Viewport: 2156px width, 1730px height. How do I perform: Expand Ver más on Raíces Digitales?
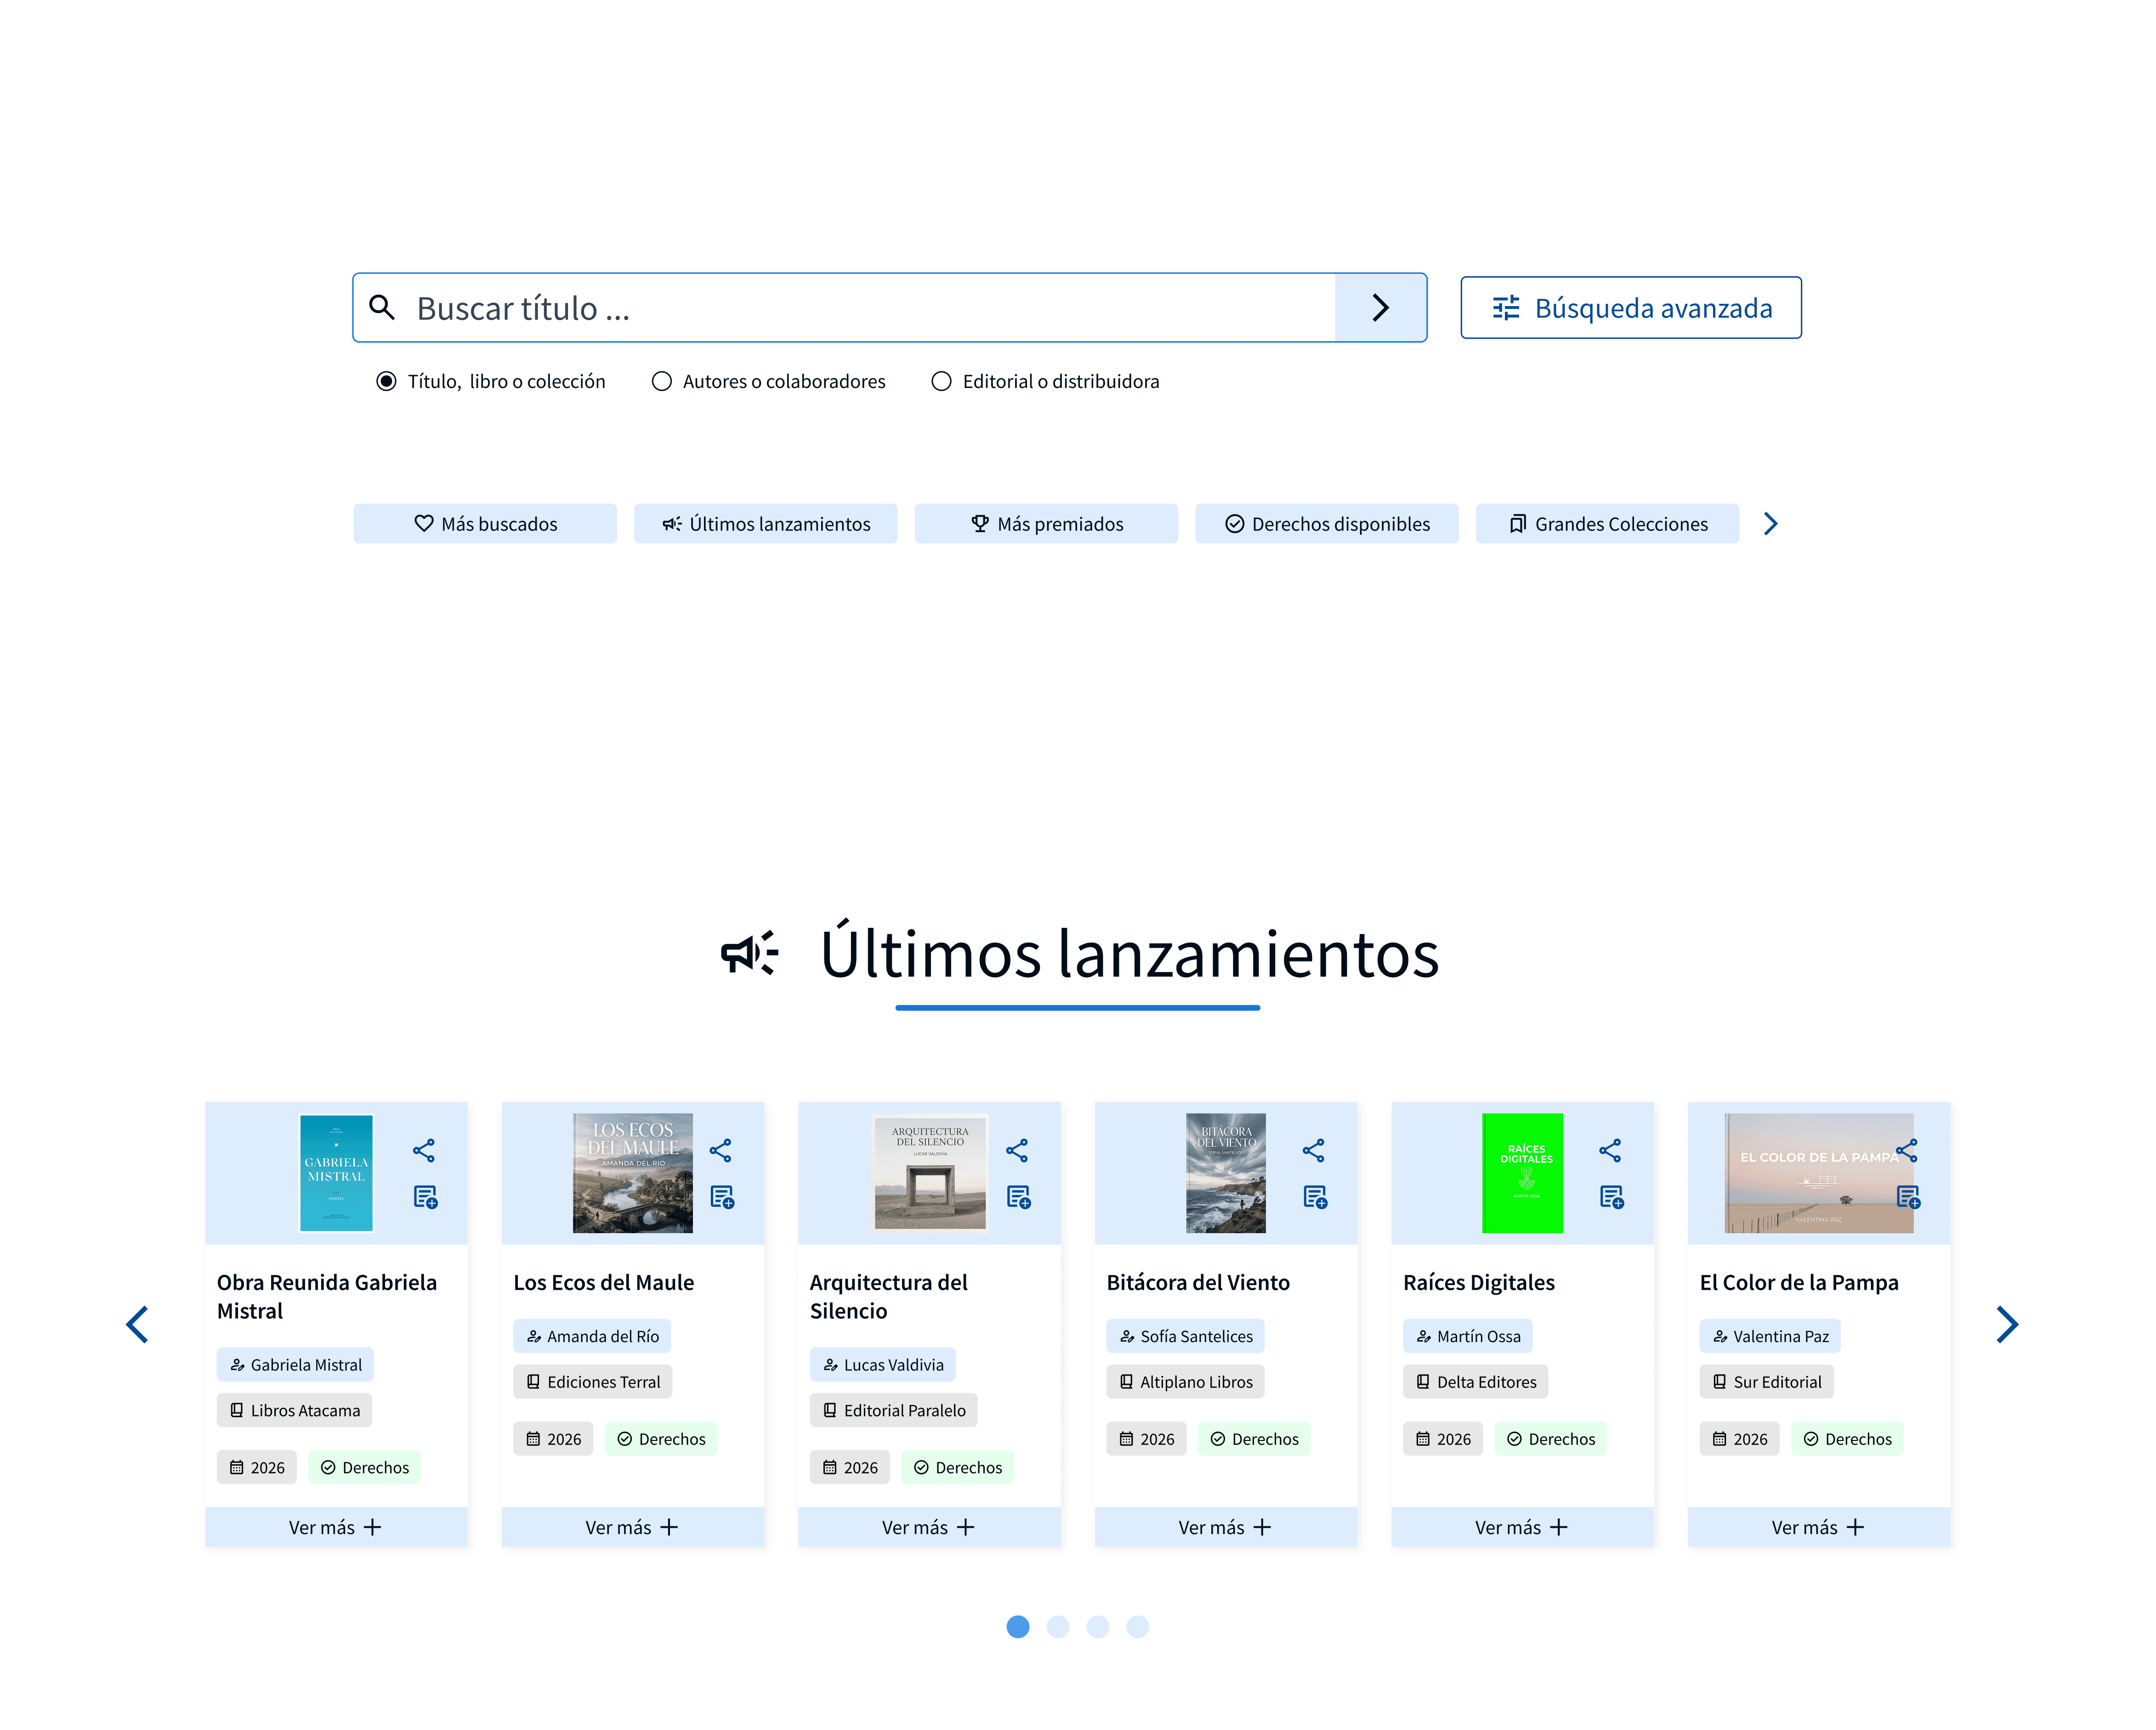[x=1522, y=1526]
